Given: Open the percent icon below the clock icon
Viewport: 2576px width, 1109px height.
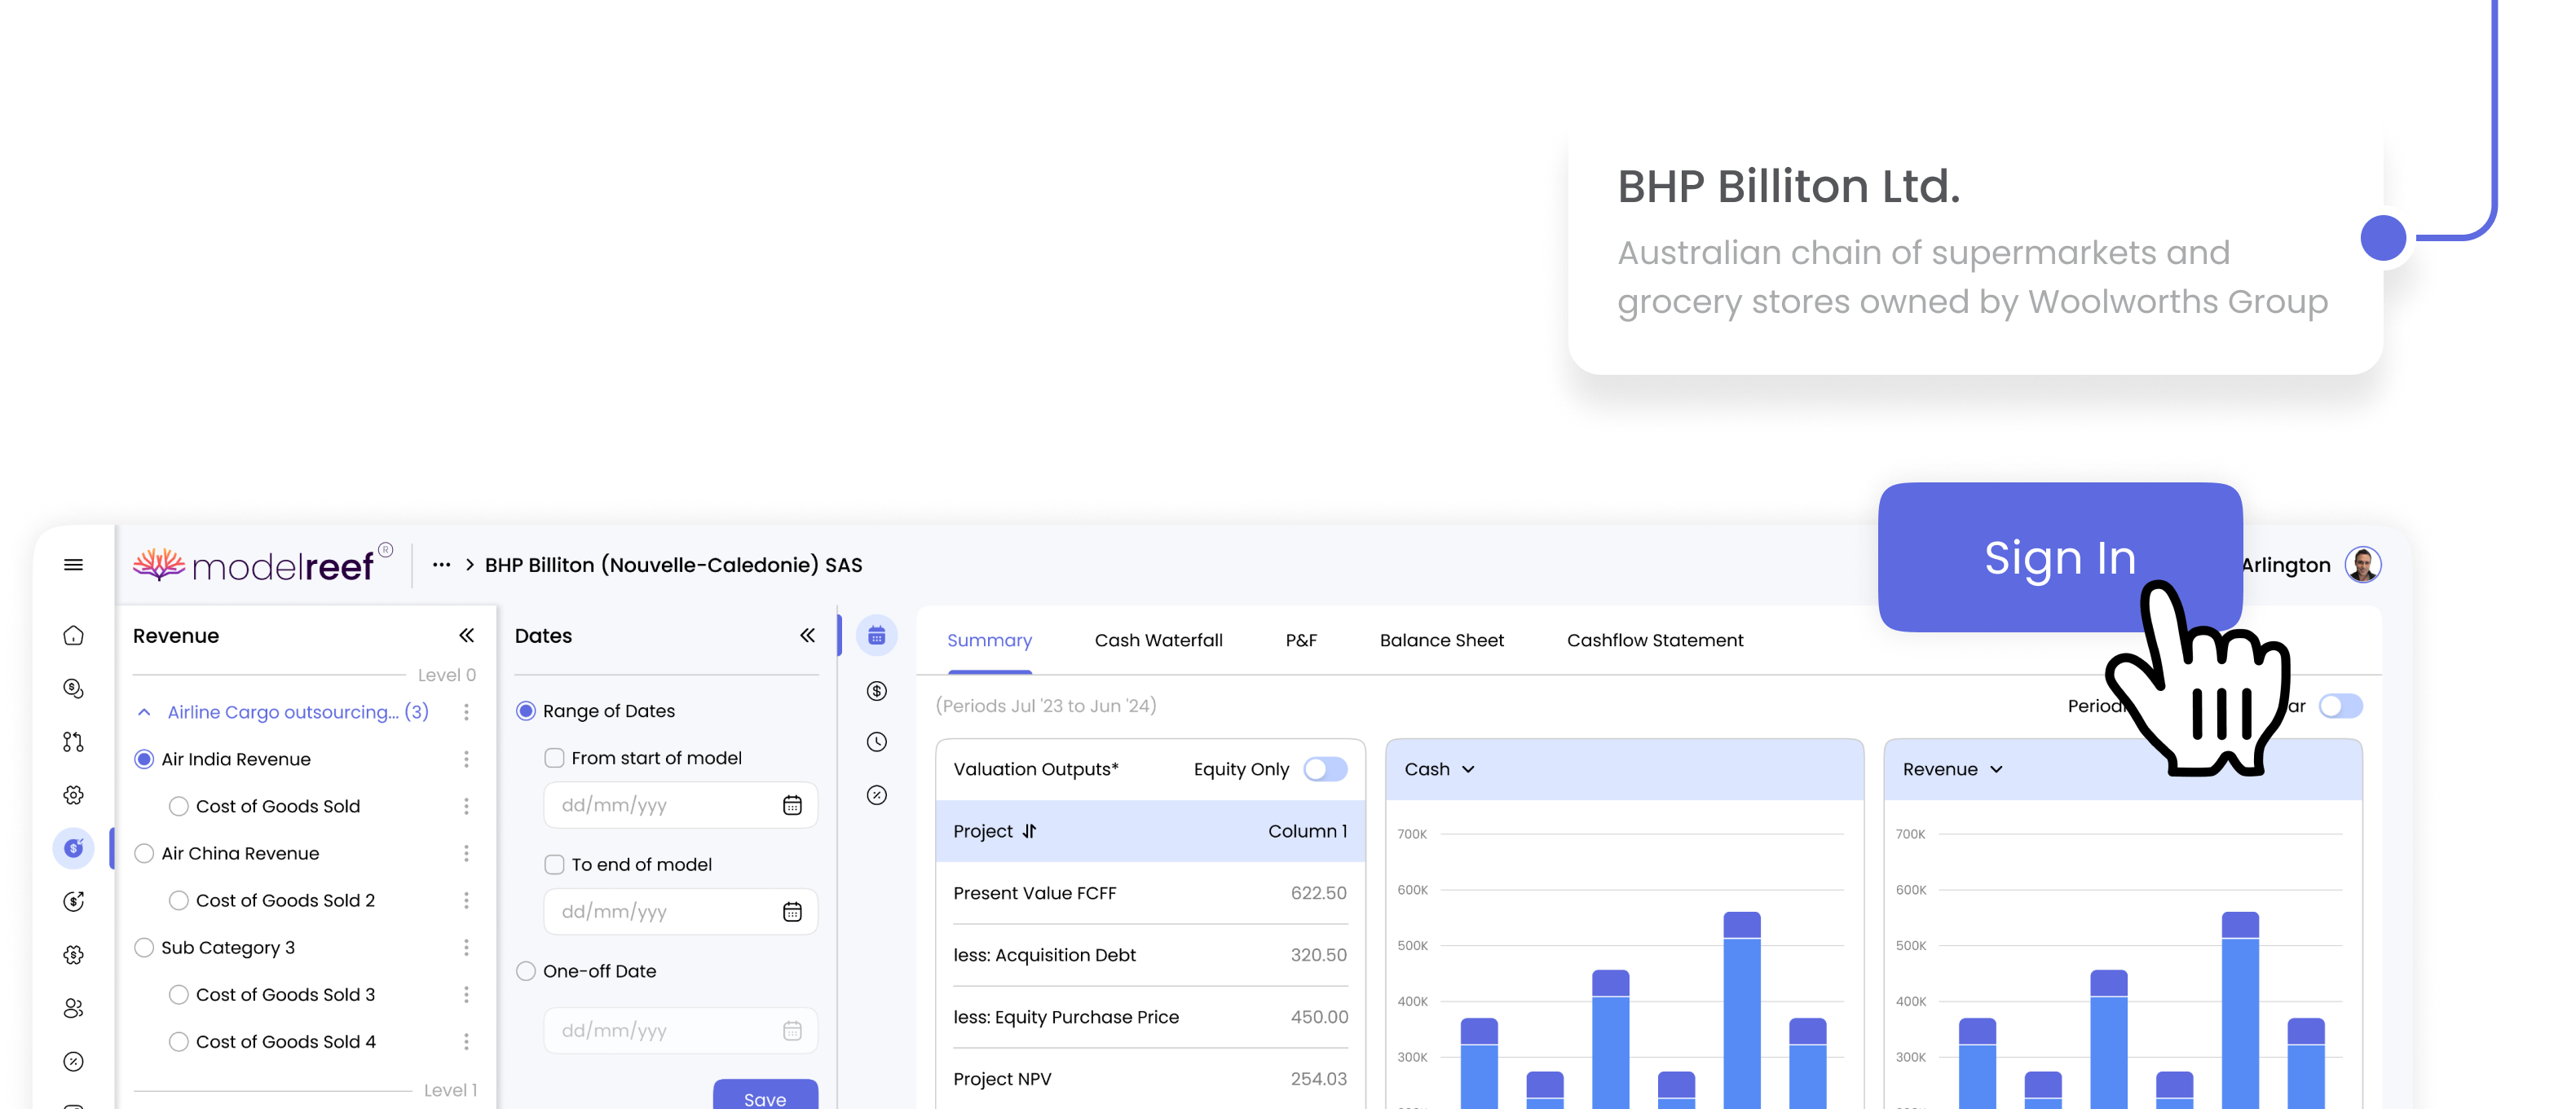Looking at the screenshot, I should [x=877, y=796].
